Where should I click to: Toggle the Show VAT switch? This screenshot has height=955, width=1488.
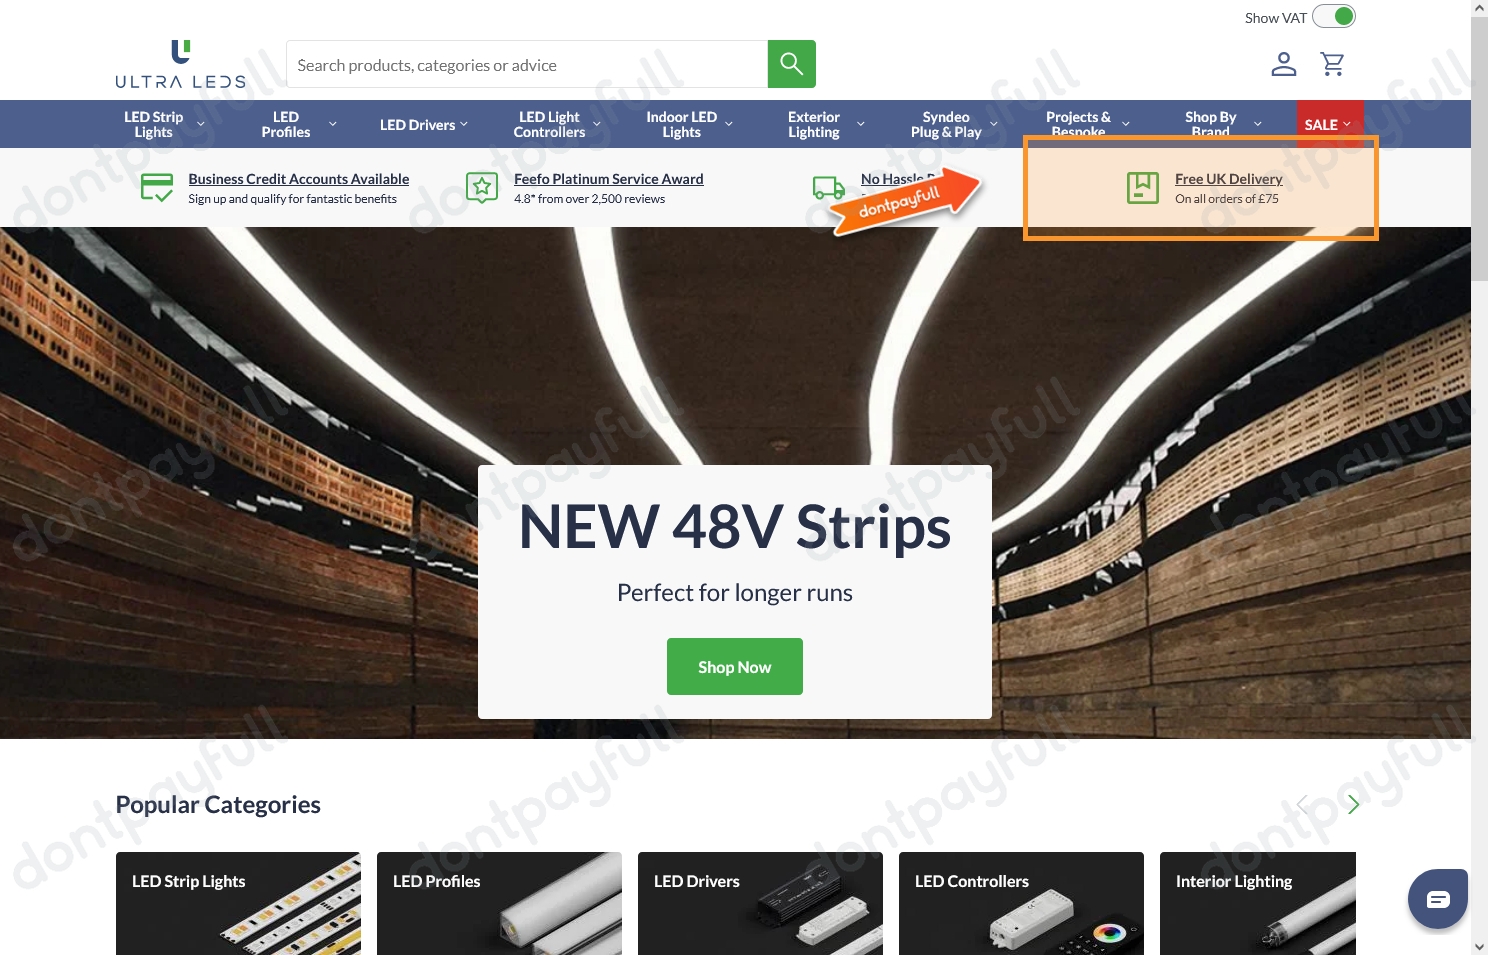1333,17
